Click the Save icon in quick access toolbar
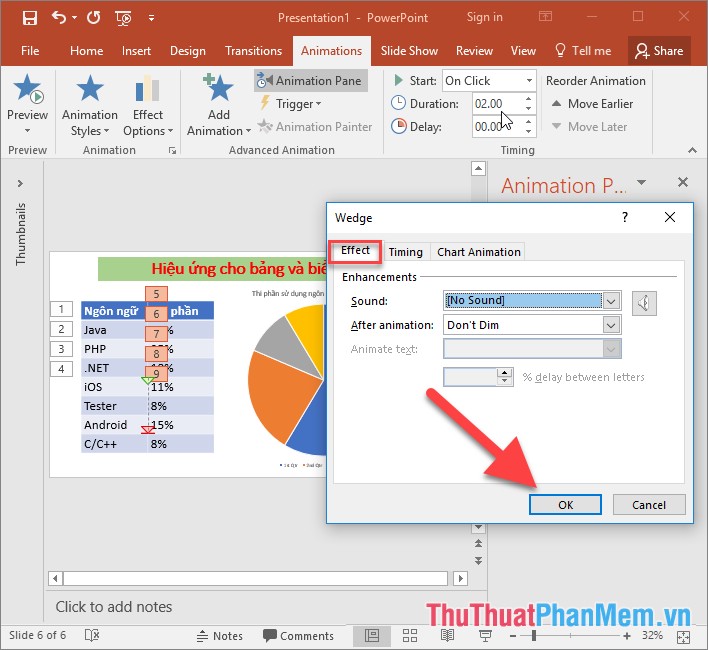Viewport: 708px width, 650px height. (30, 18)
